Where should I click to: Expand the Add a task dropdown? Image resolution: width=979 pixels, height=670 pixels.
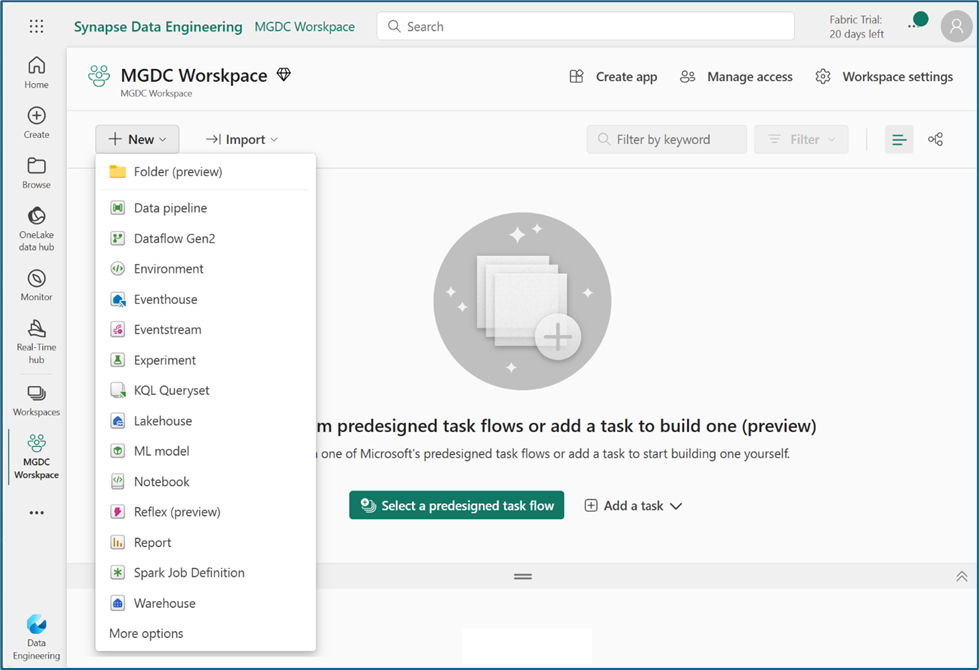pos(633,506)
